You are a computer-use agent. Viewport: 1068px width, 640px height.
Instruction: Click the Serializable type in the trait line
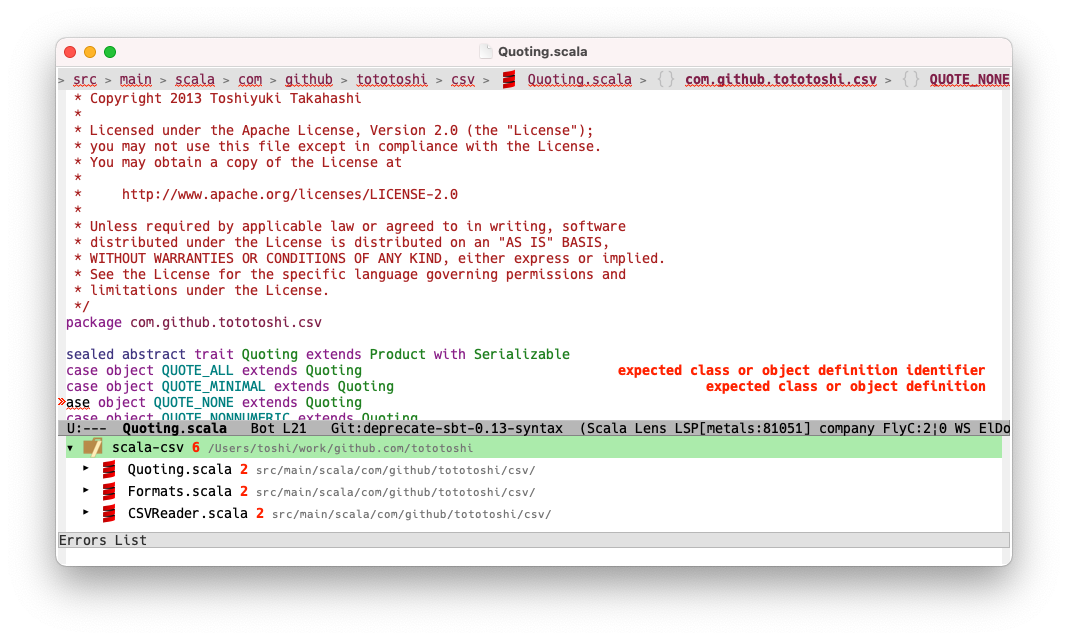coord(522,354)
